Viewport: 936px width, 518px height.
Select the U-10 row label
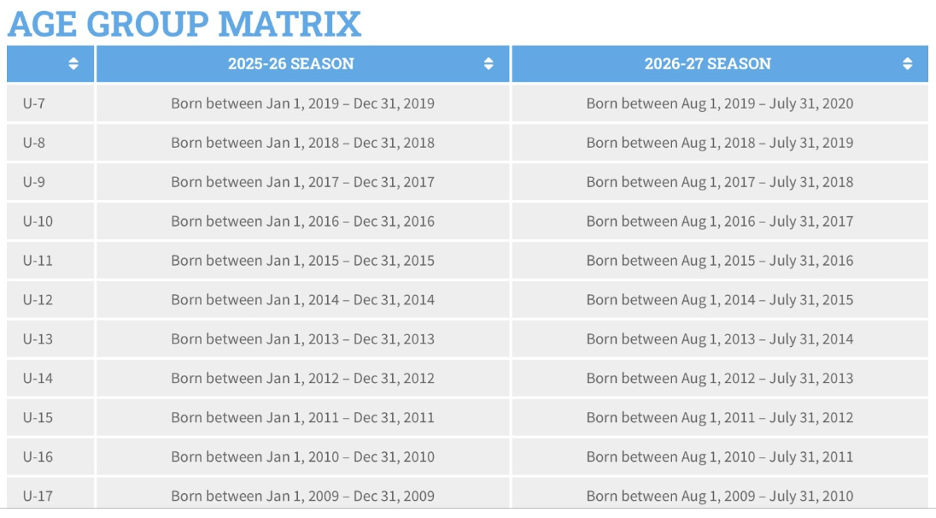pyautogui.click(x=38, y=221)
